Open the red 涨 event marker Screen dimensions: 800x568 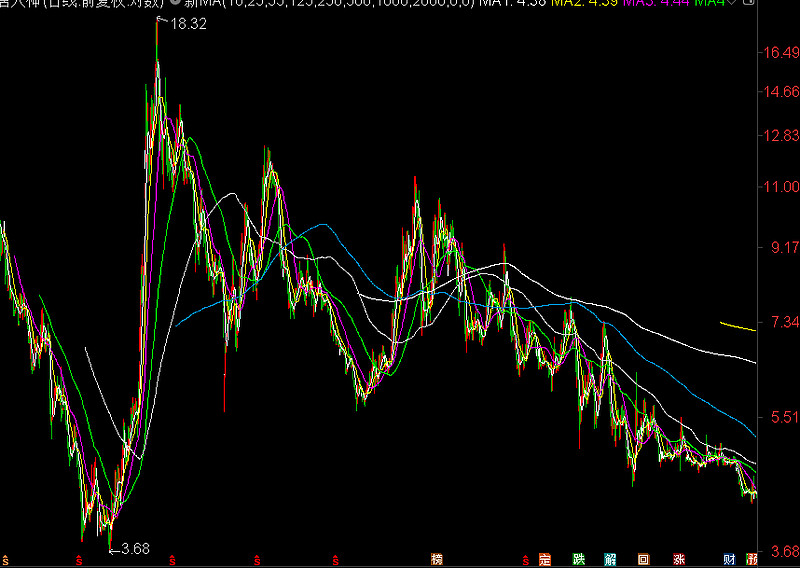(679, 559)
